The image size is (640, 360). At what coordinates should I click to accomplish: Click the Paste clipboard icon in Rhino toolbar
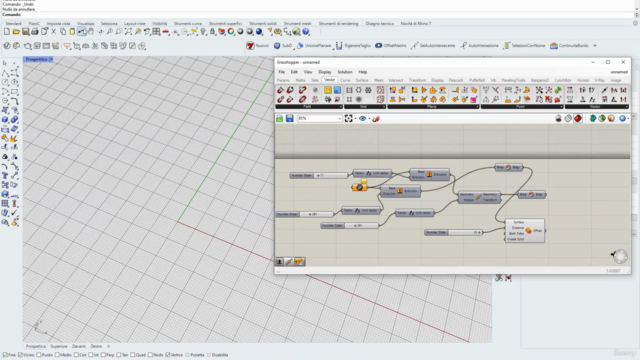pyautogui.click(x=72, y=31)
